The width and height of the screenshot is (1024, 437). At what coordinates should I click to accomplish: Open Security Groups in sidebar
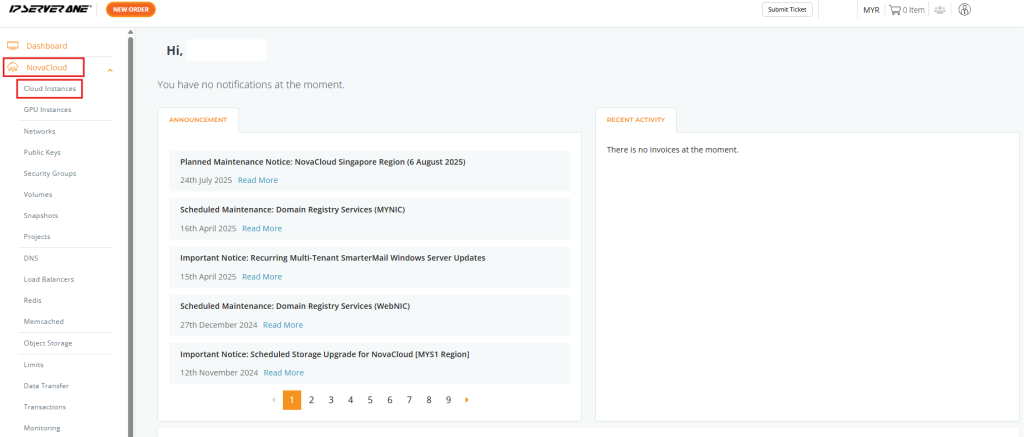[50, 174]
